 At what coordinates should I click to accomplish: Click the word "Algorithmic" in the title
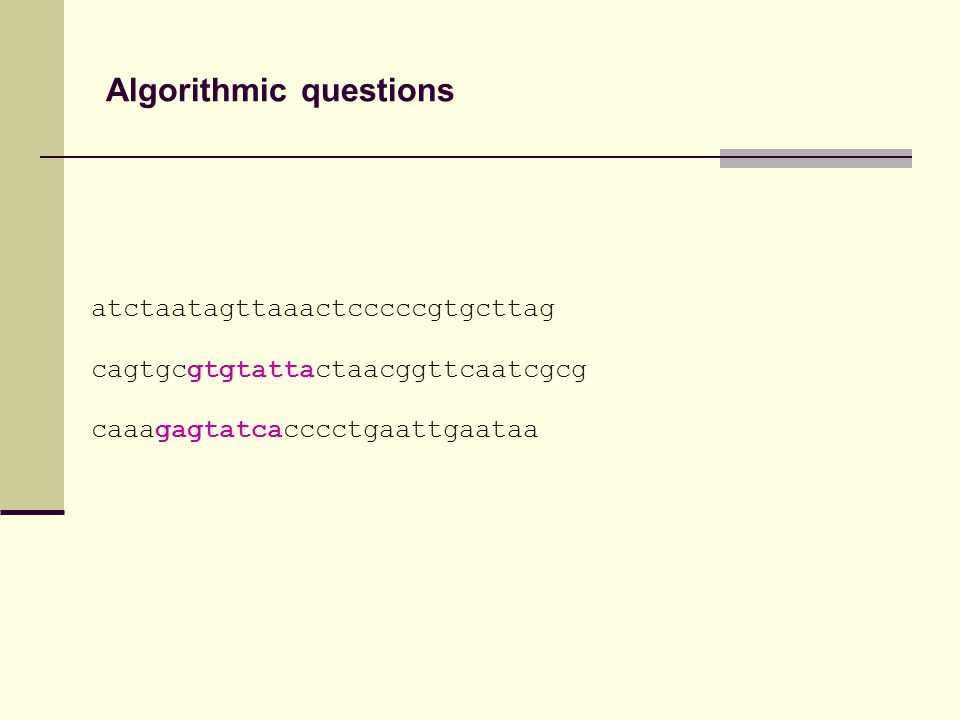[x=196, y=91]
